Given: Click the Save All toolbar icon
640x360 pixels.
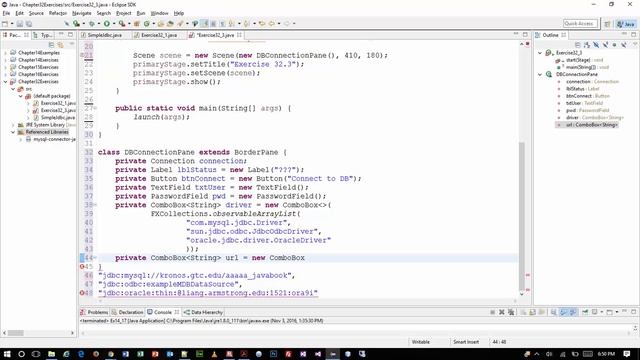Looking at the screenshot, I should click(x=29, y=24).
